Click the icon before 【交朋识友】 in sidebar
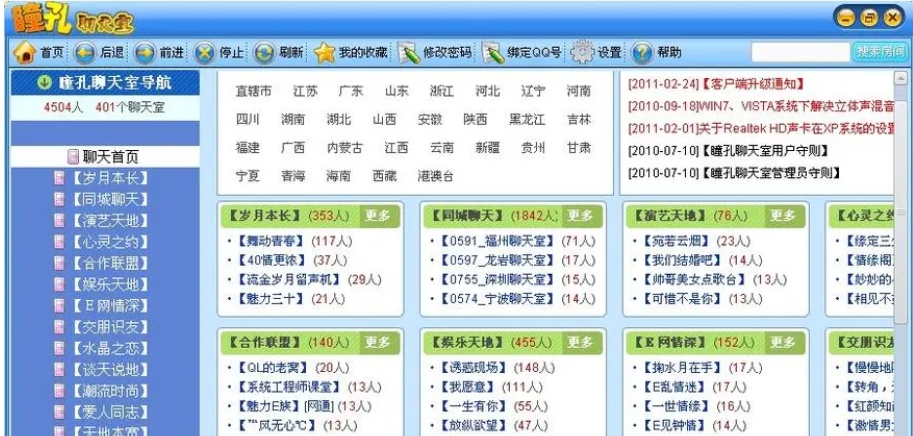The image size is (913, 436). [x=59, y=327]
